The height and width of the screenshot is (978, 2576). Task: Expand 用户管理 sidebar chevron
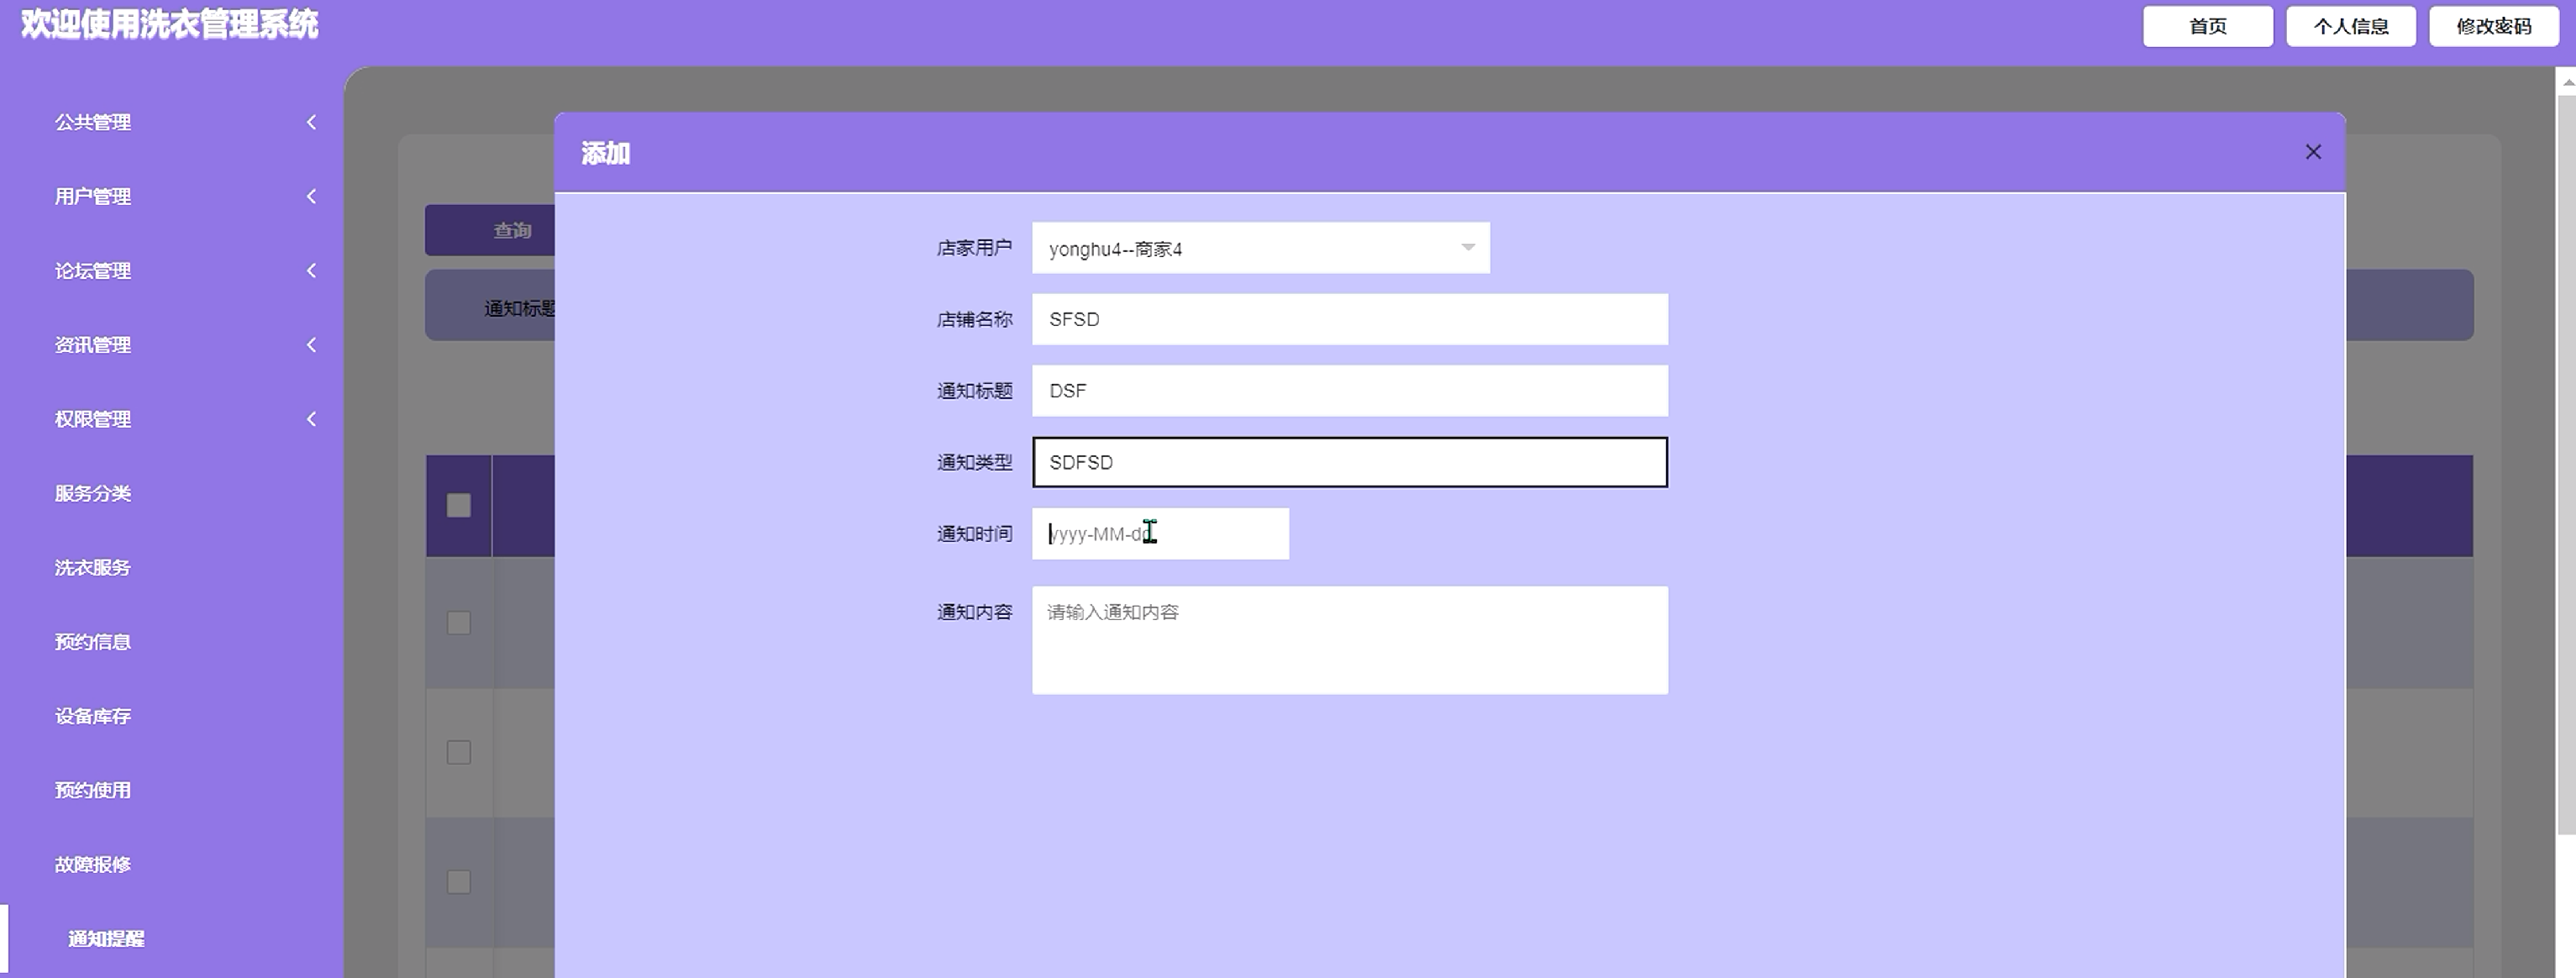pos(311,196)
